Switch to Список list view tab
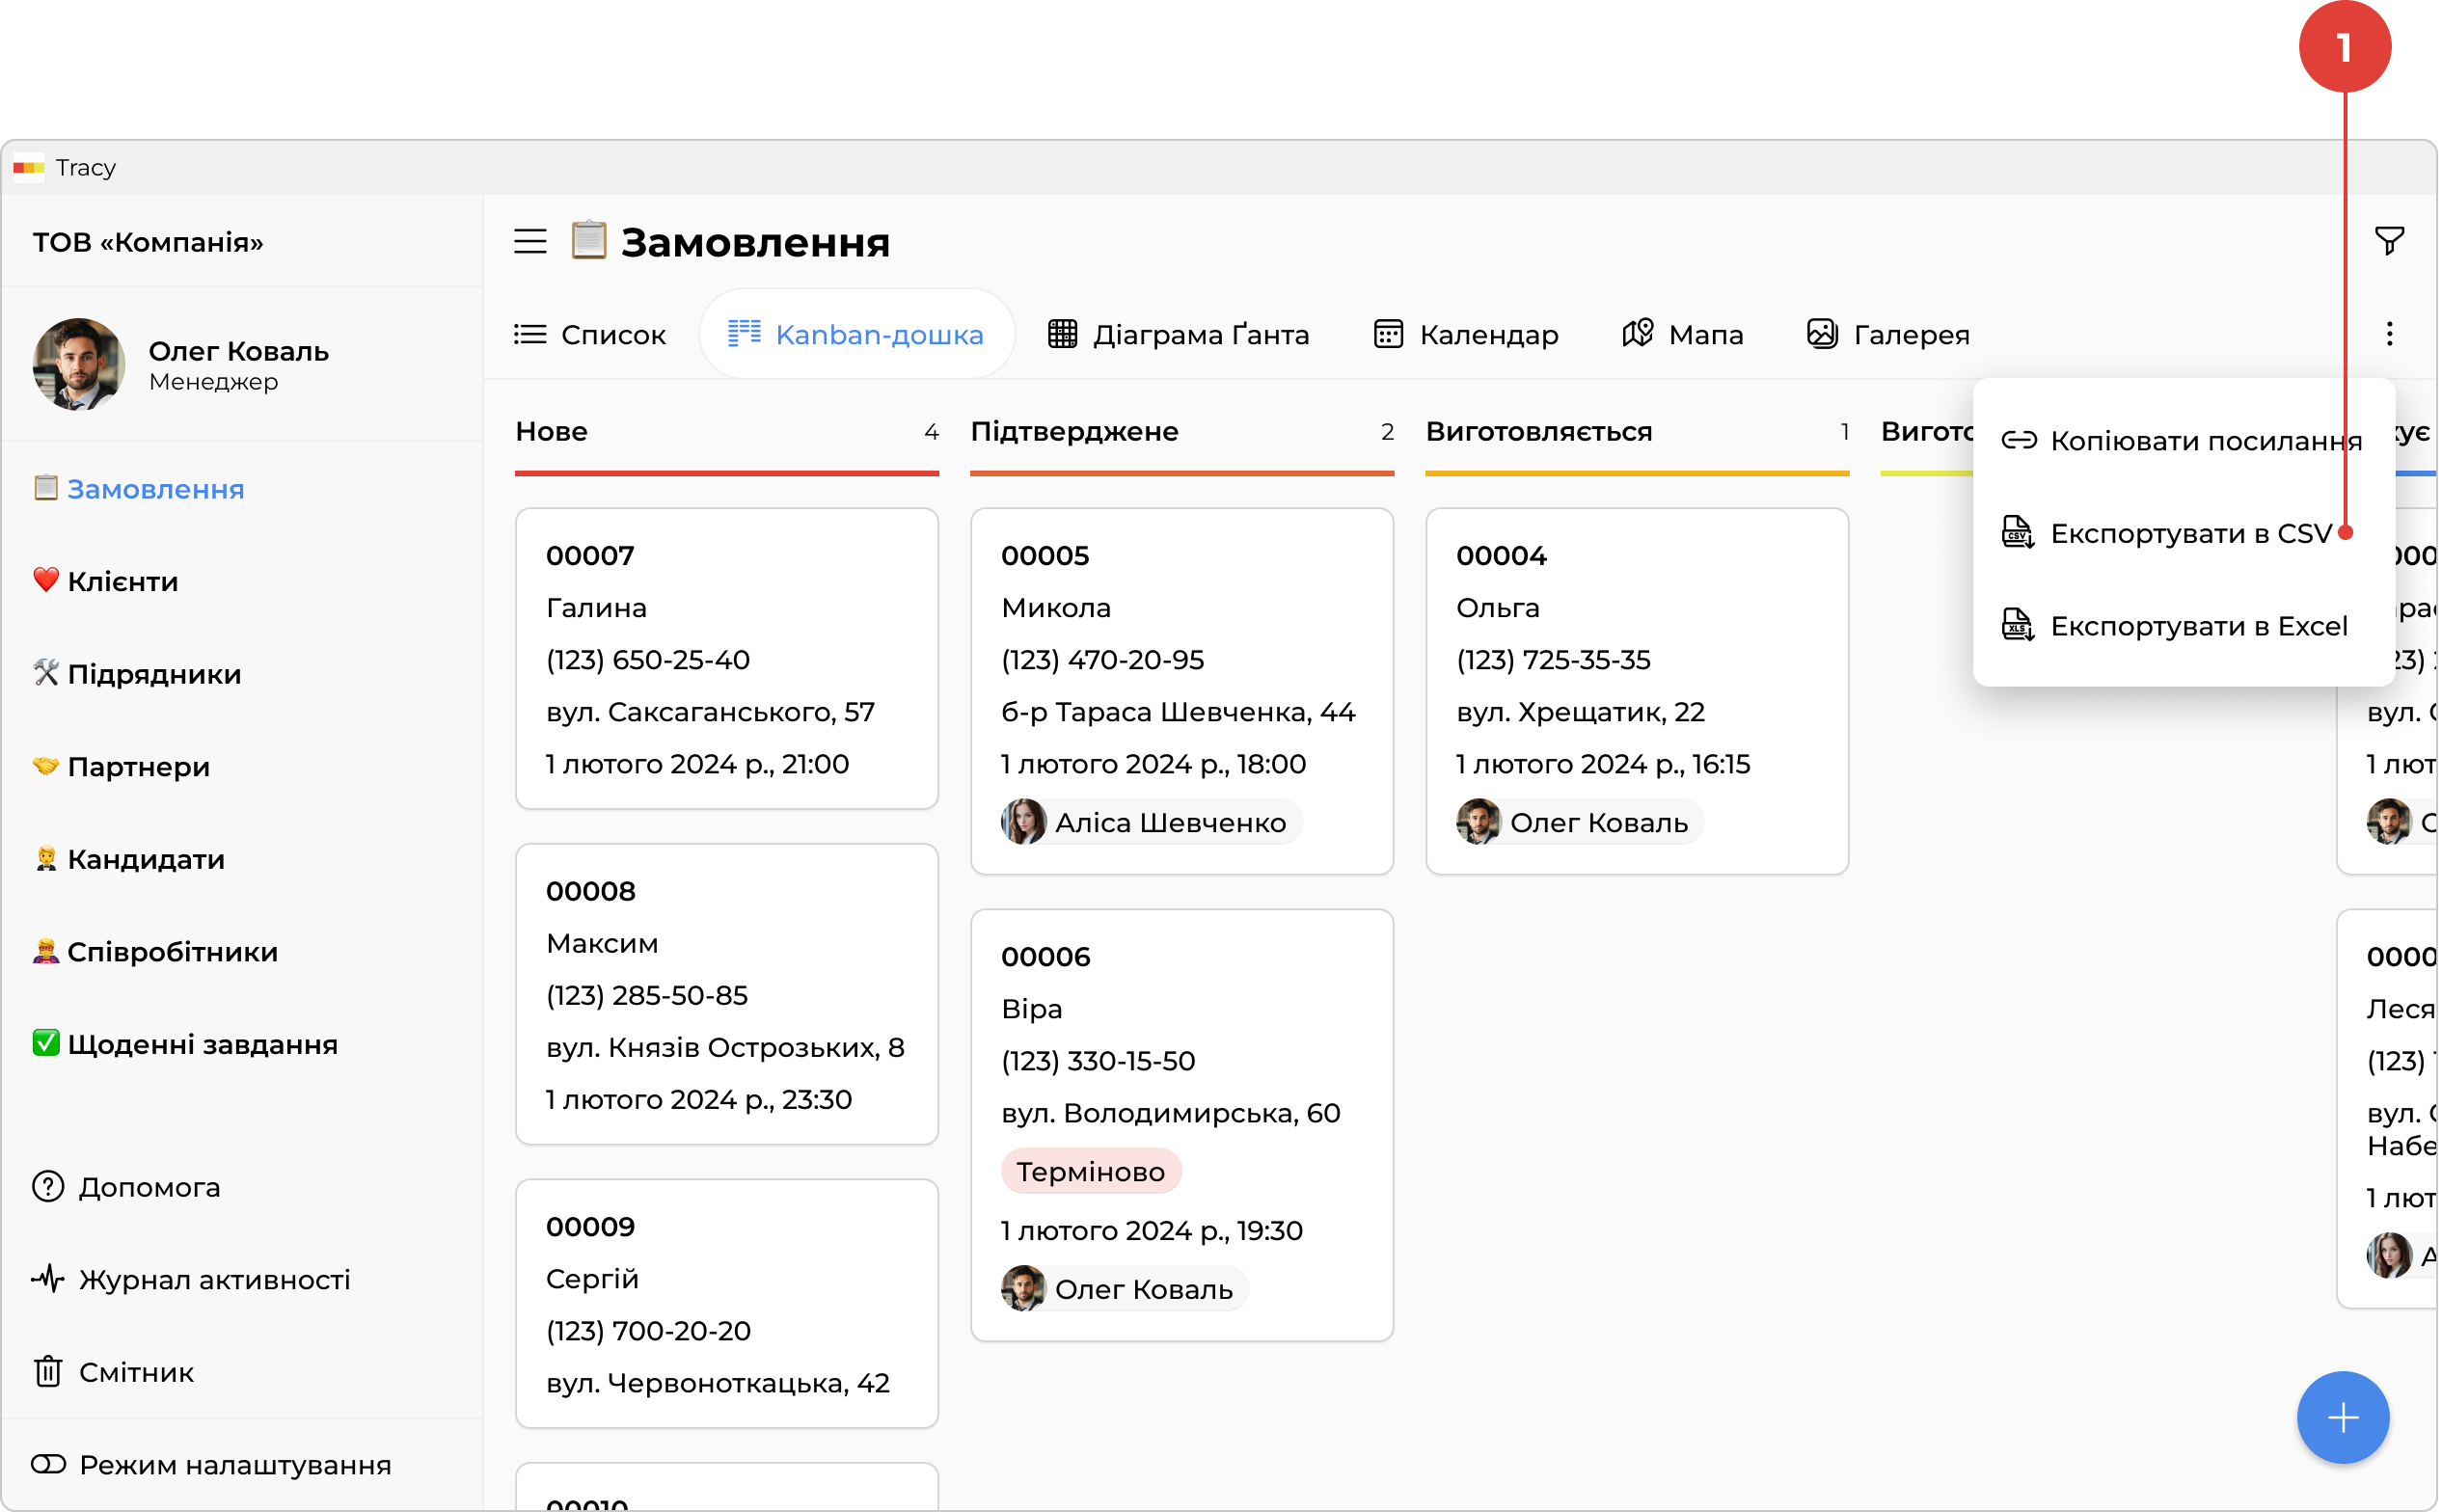 [590, 334]
